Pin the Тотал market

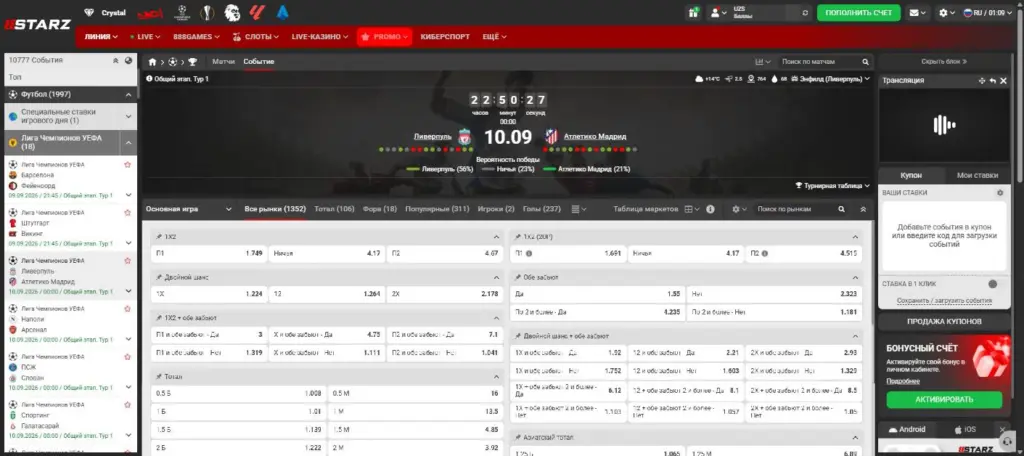159,376
